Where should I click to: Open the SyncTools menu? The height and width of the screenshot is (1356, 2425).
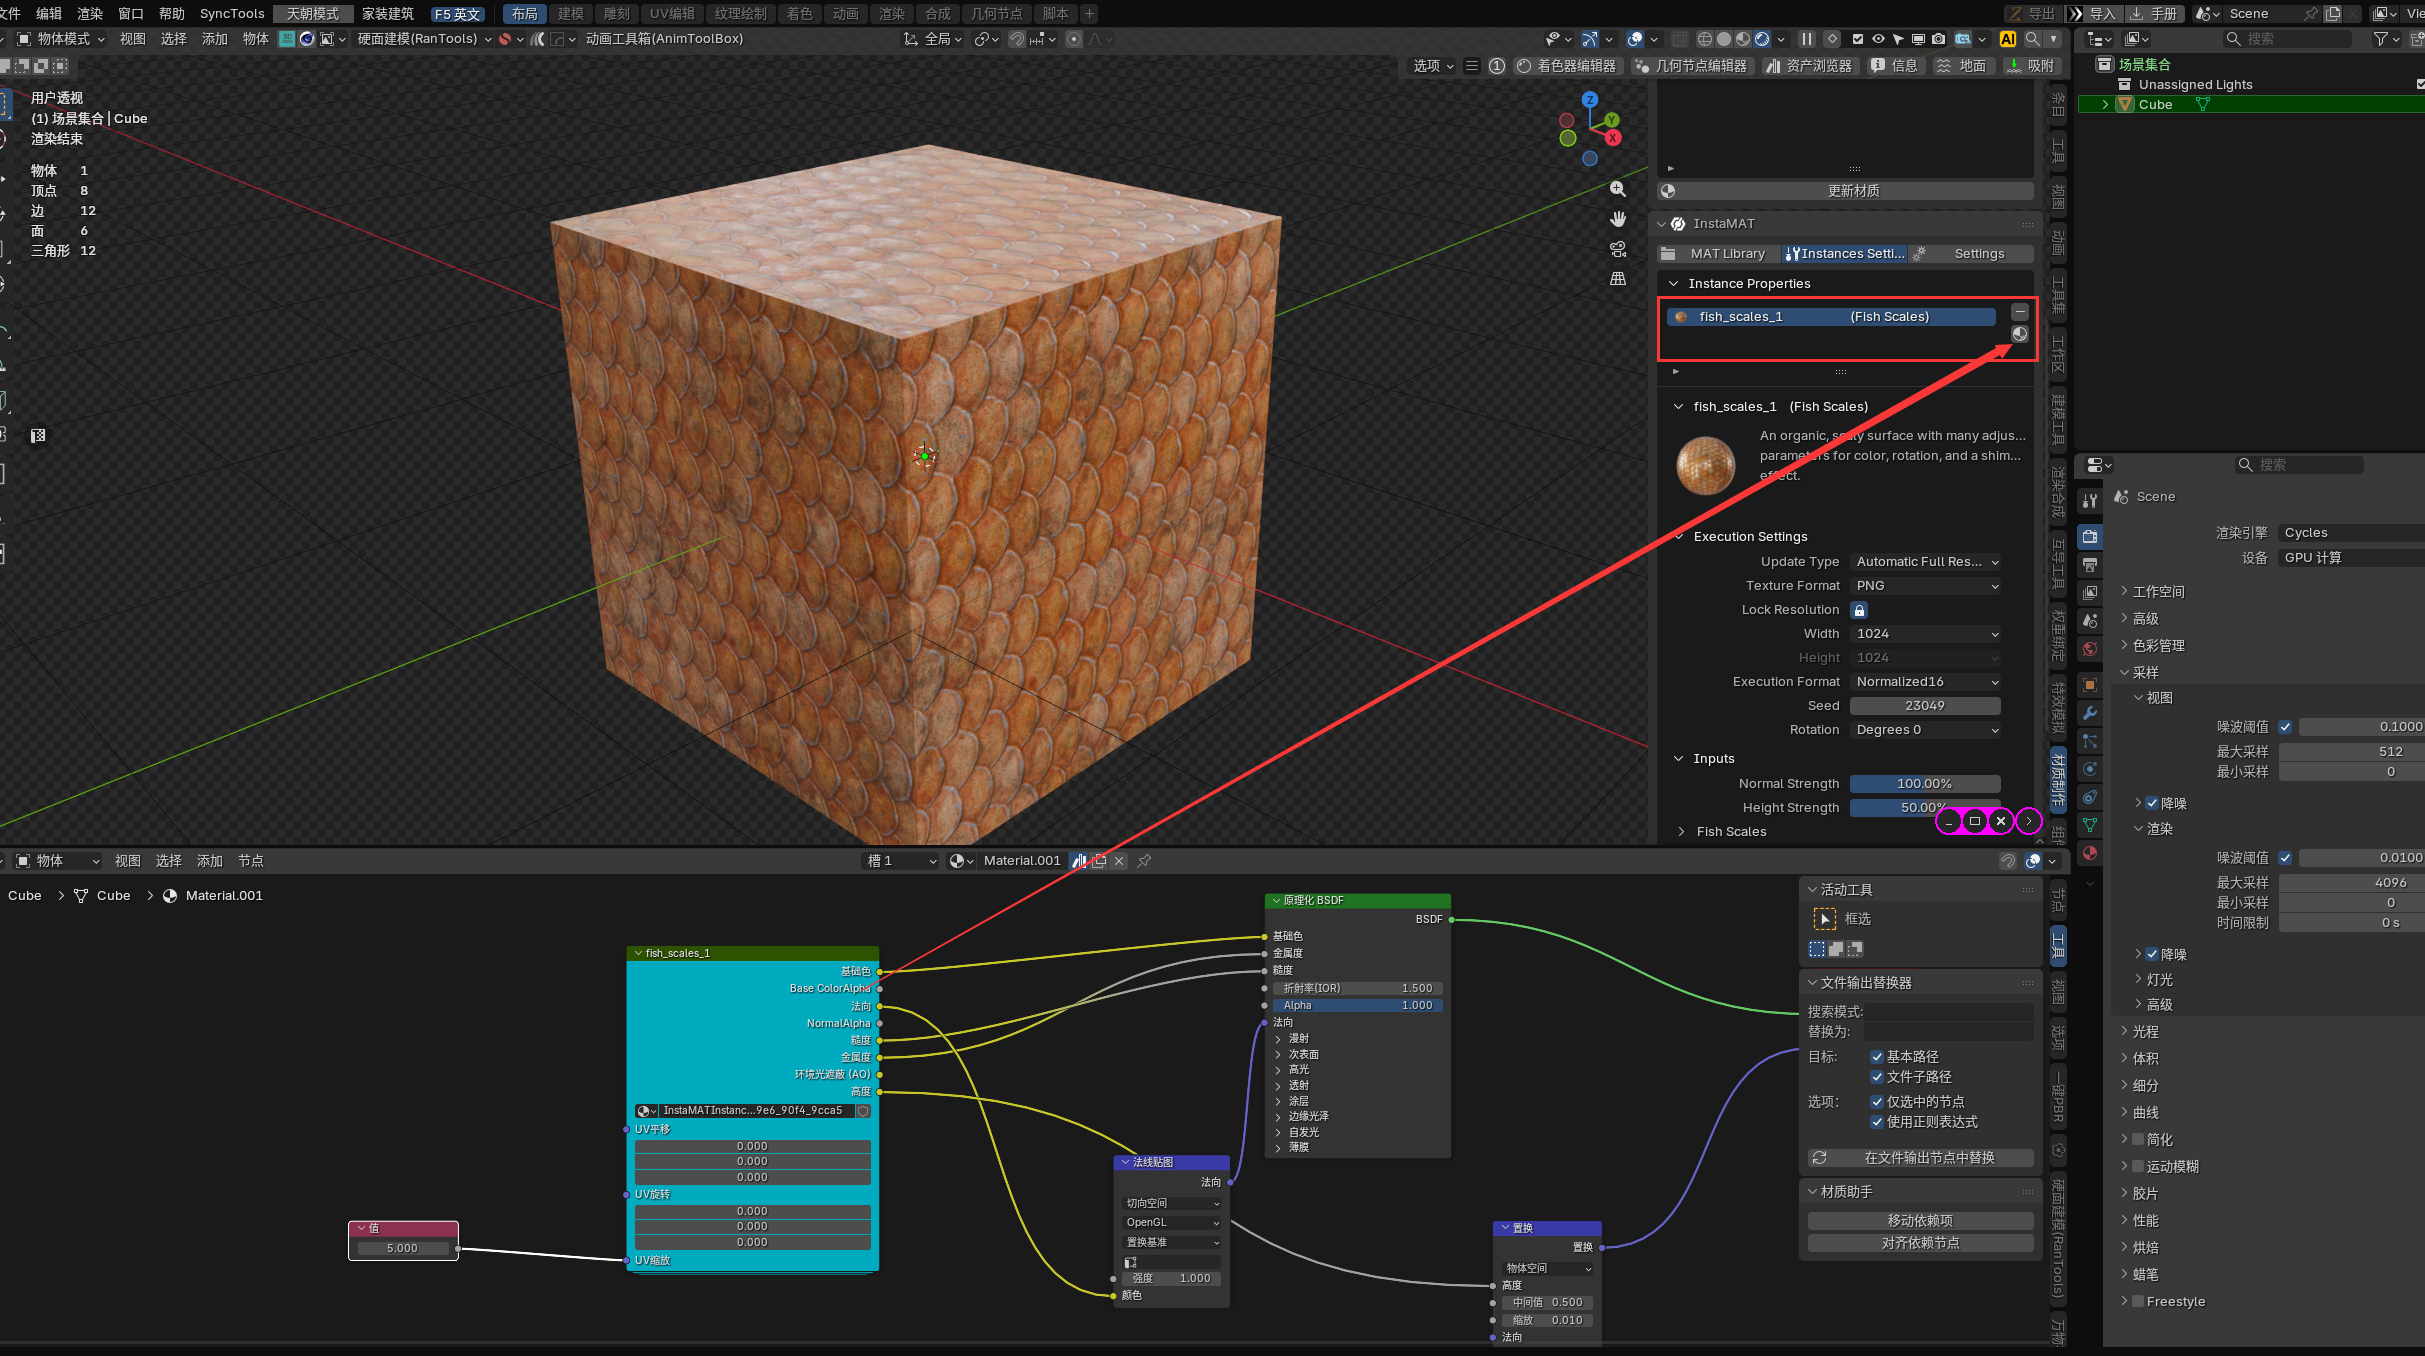[x=232, y=13]
